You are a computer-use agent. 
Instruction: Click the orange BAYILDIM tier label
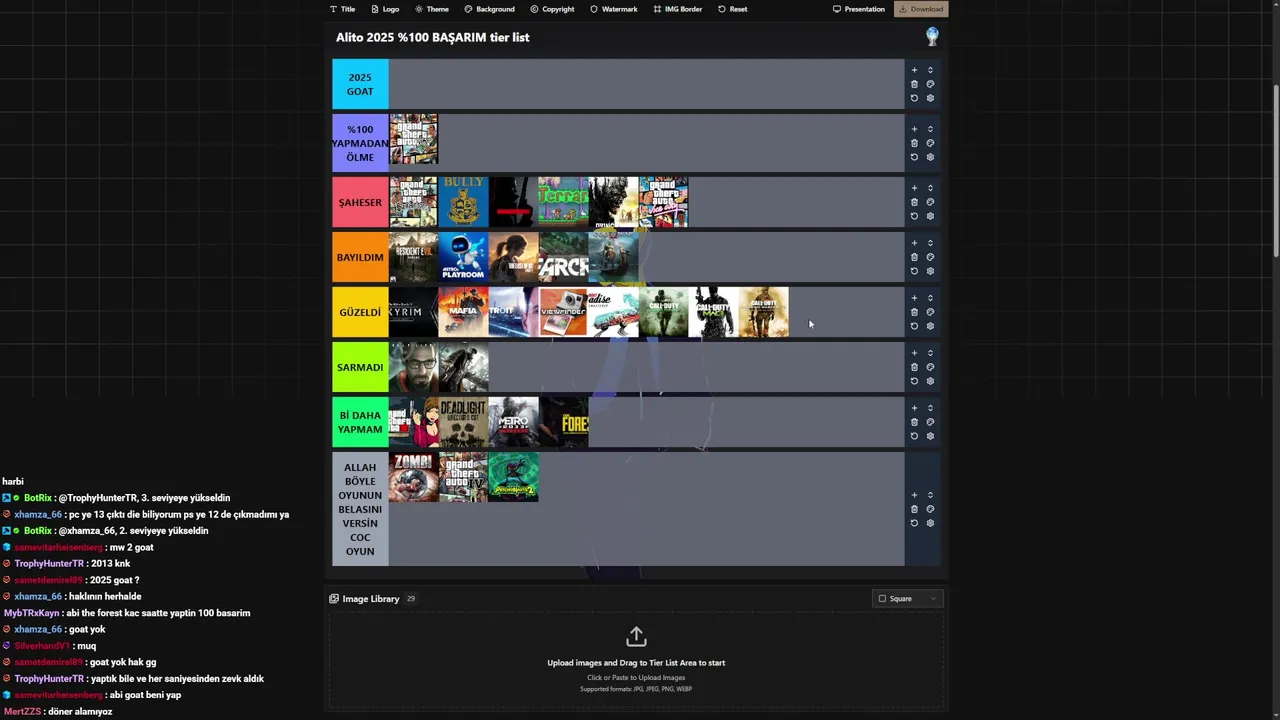(360, 257)
